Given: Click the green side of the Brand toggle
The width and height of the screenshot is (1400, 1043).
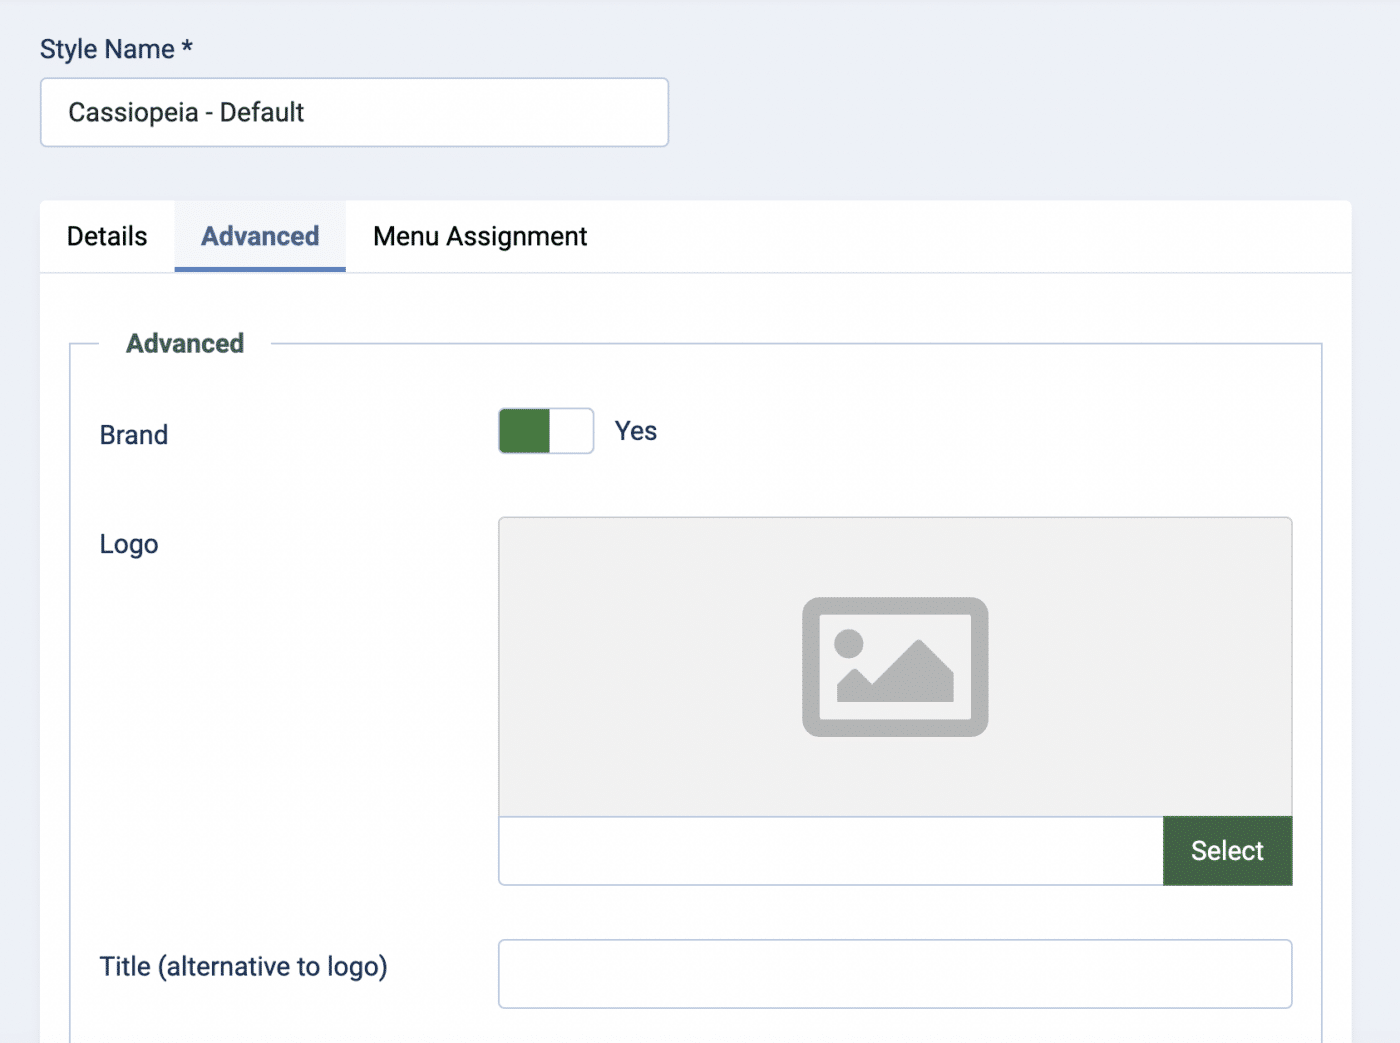Looking at the screenshot, I should 522,430.
